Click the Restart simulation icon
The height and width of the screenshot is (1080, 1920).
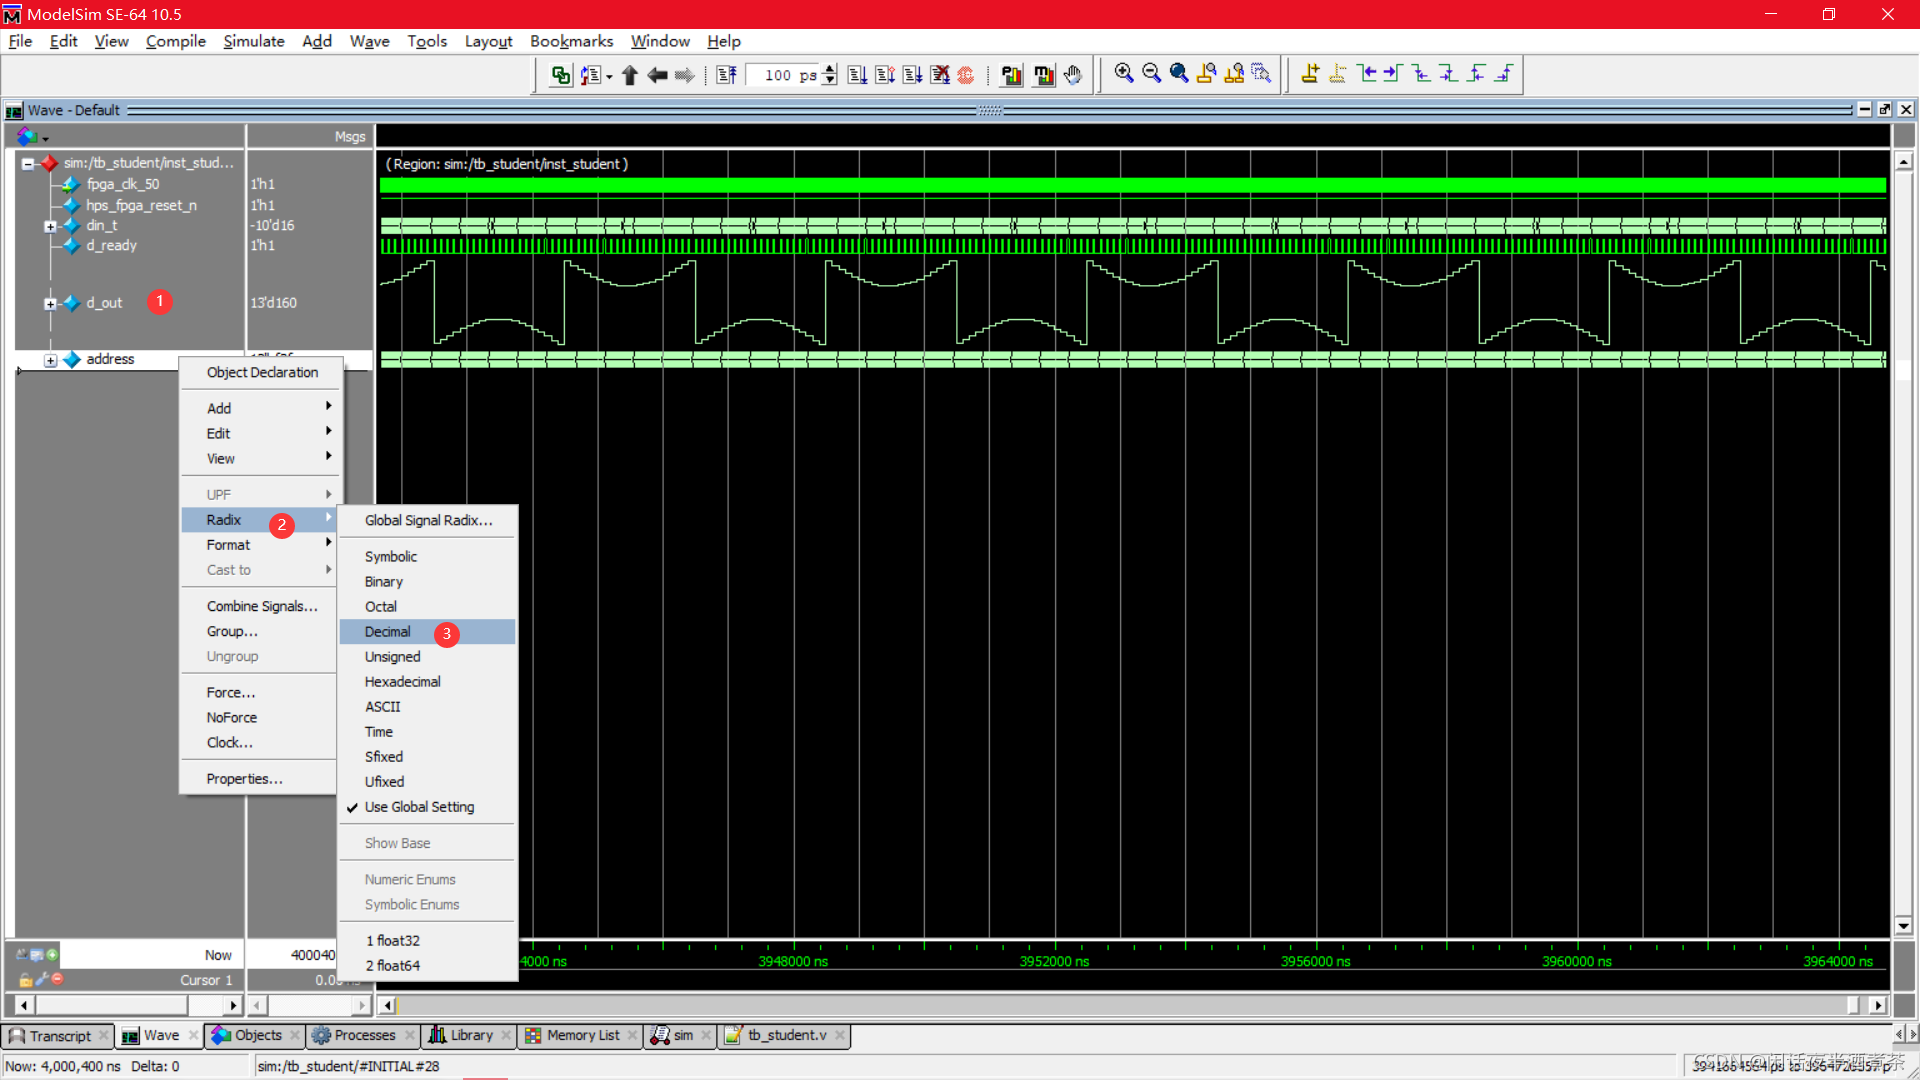tap(727, 75)
